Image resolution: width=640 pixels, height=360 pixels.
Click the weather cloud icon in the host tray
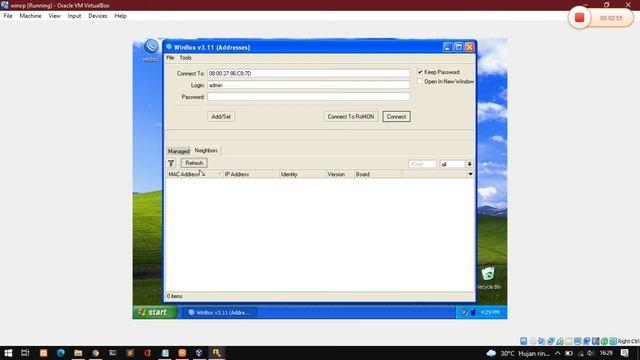point(491,353)
